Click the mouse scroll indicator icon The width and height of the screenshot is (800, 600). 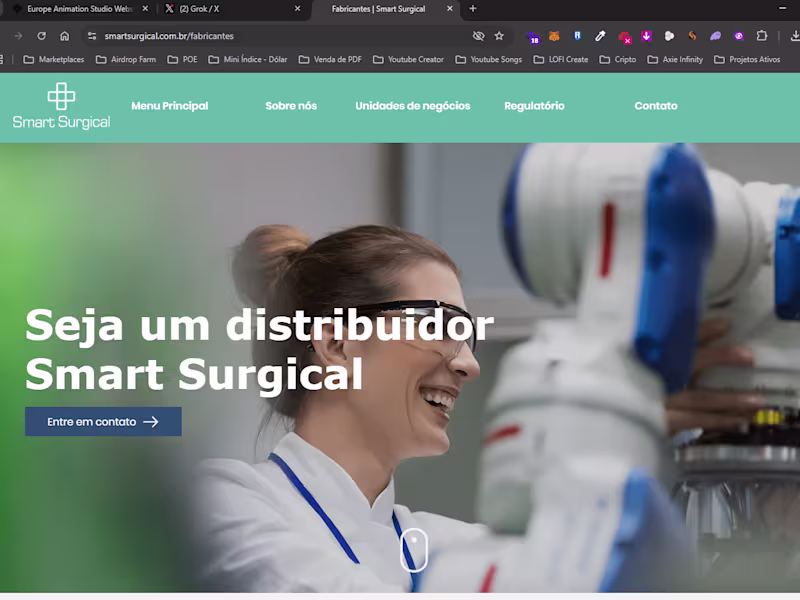pyautogui.click(x=414, y=550)
